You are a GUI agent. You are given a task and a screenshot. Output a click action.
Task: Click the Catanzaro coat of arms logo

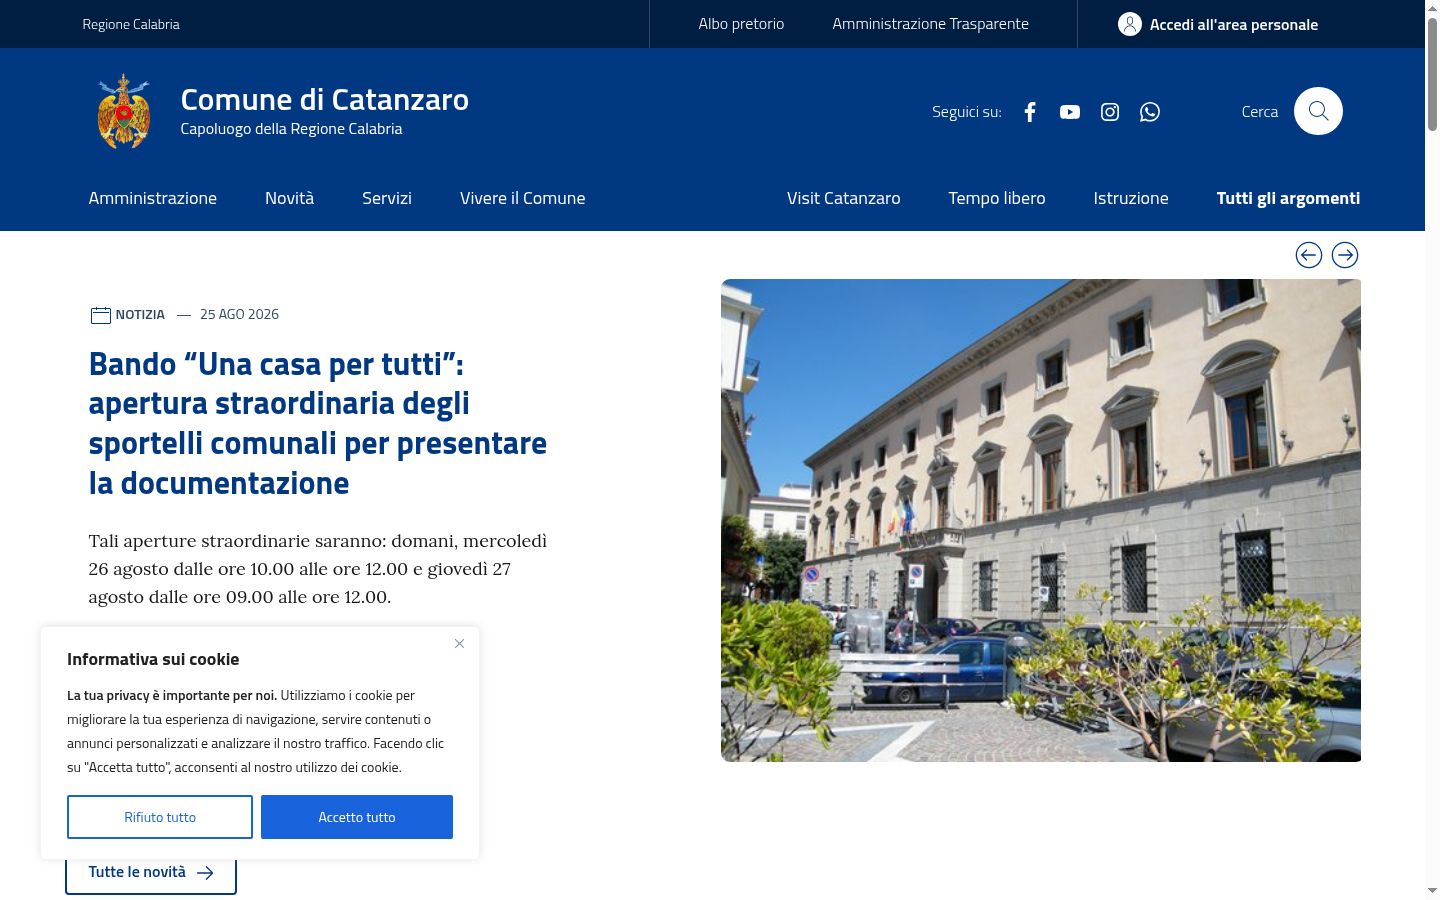coord(124,111)
